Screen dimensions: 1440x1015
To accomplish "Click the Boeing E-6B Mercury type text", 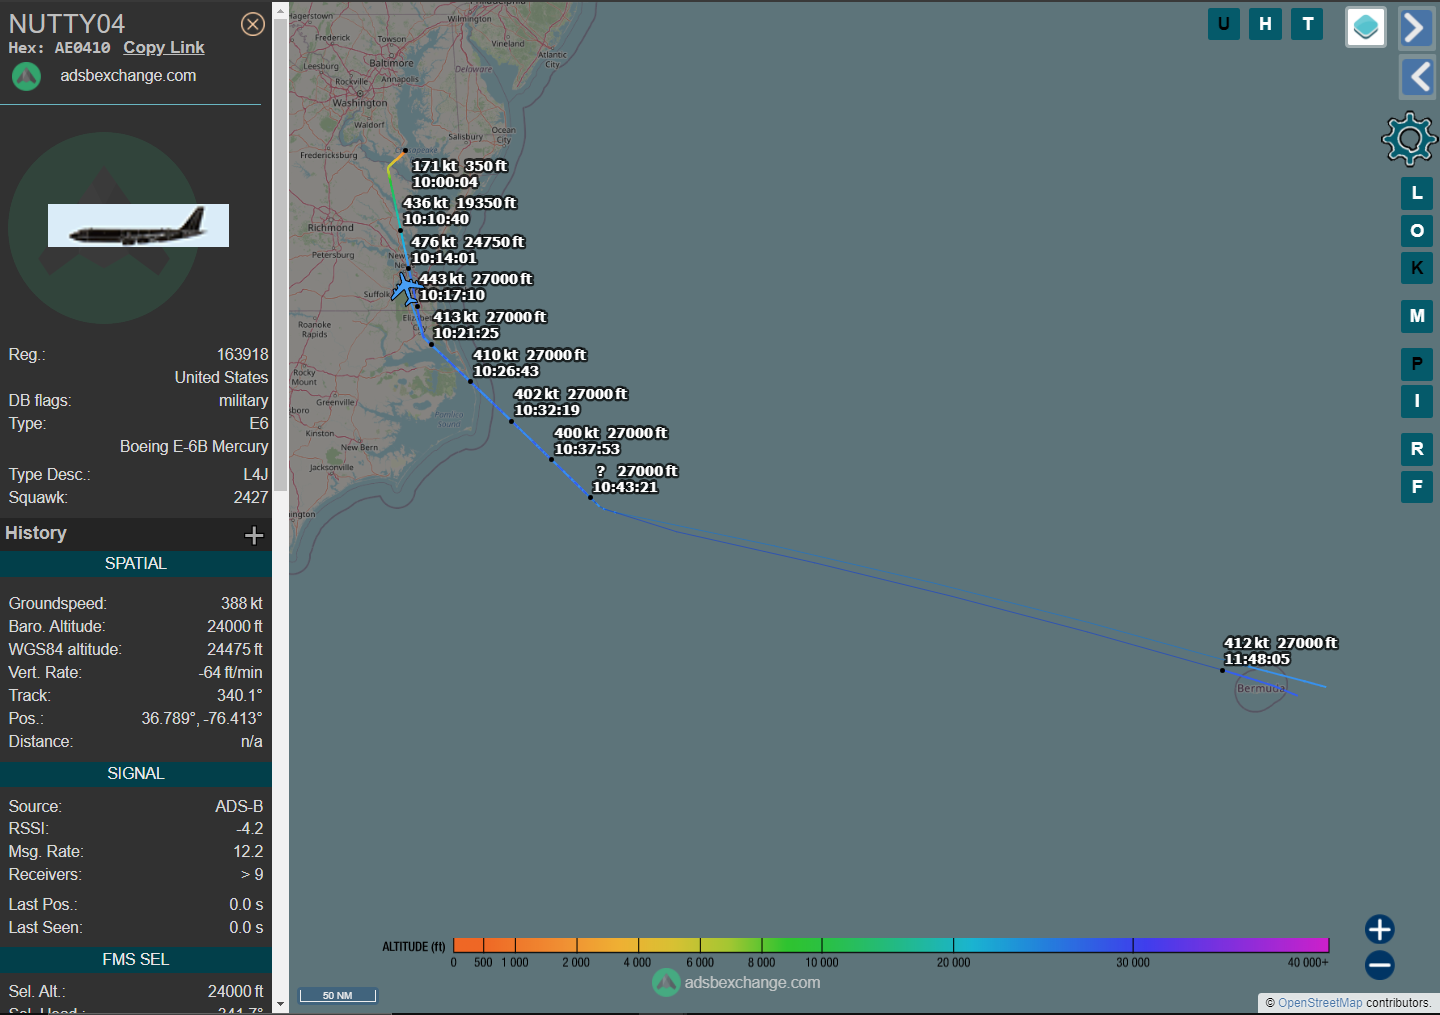I will coord(194,447).
